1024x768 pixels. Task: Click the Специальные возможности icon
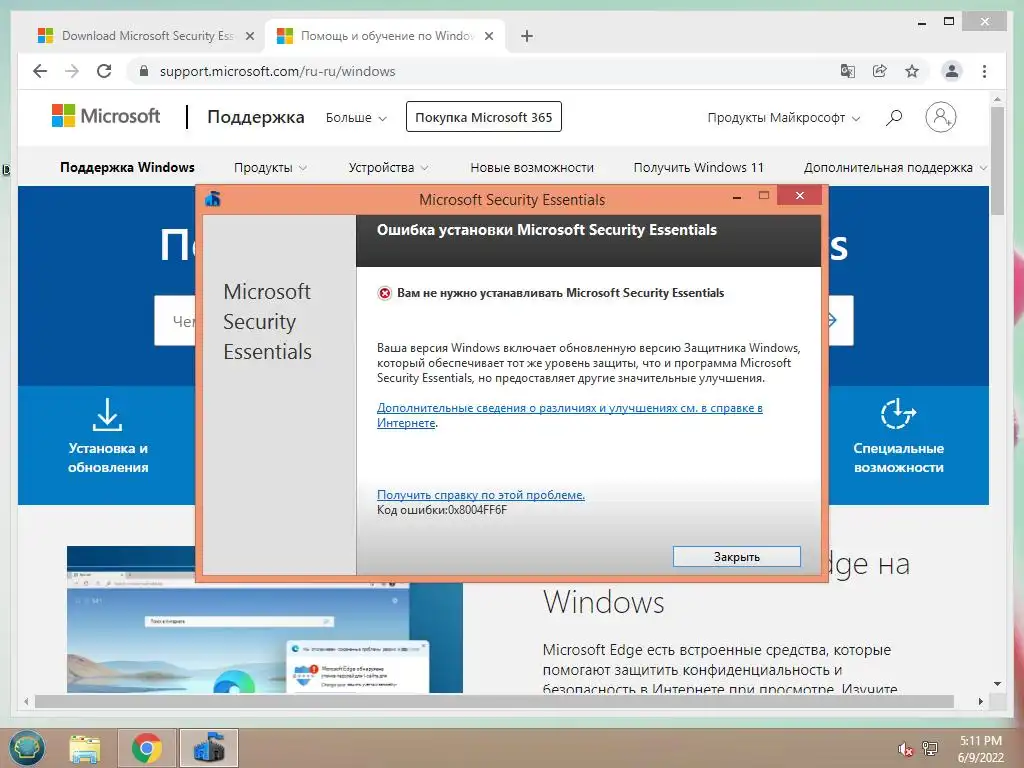pyautogui.click(x=898, y=413)
